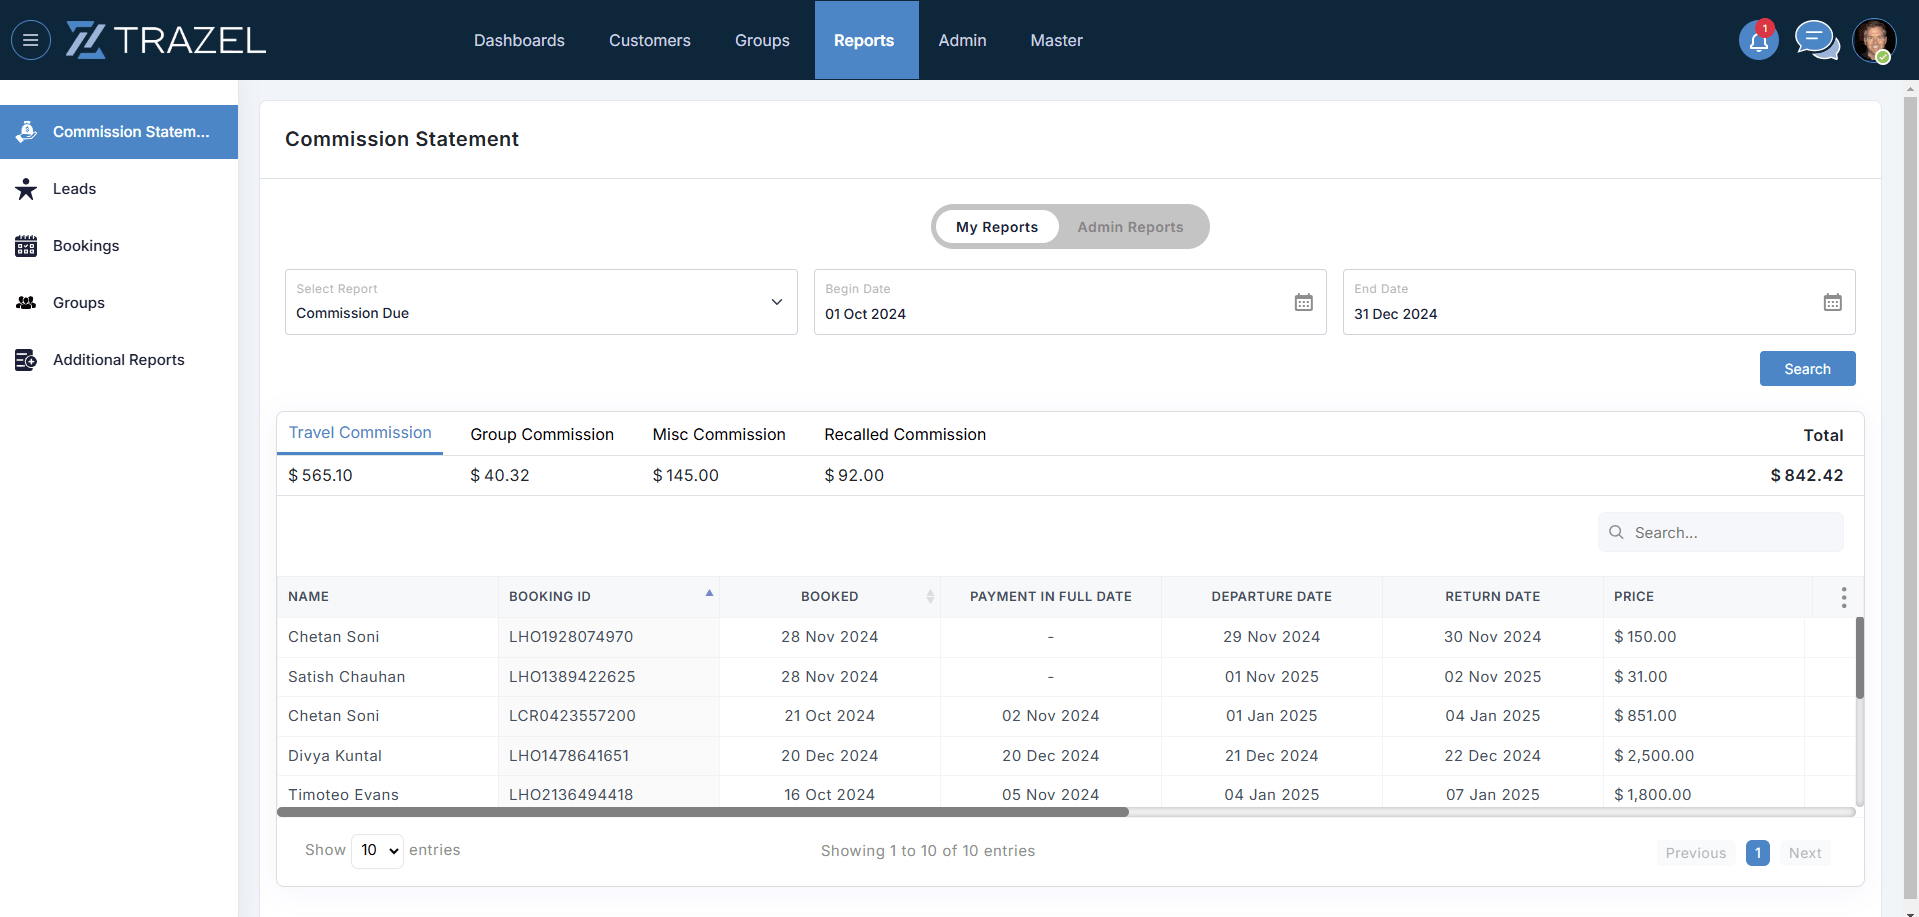Switch to Admin Reports toggle
1919x917 pixels.
click(x=1130, y=227)
